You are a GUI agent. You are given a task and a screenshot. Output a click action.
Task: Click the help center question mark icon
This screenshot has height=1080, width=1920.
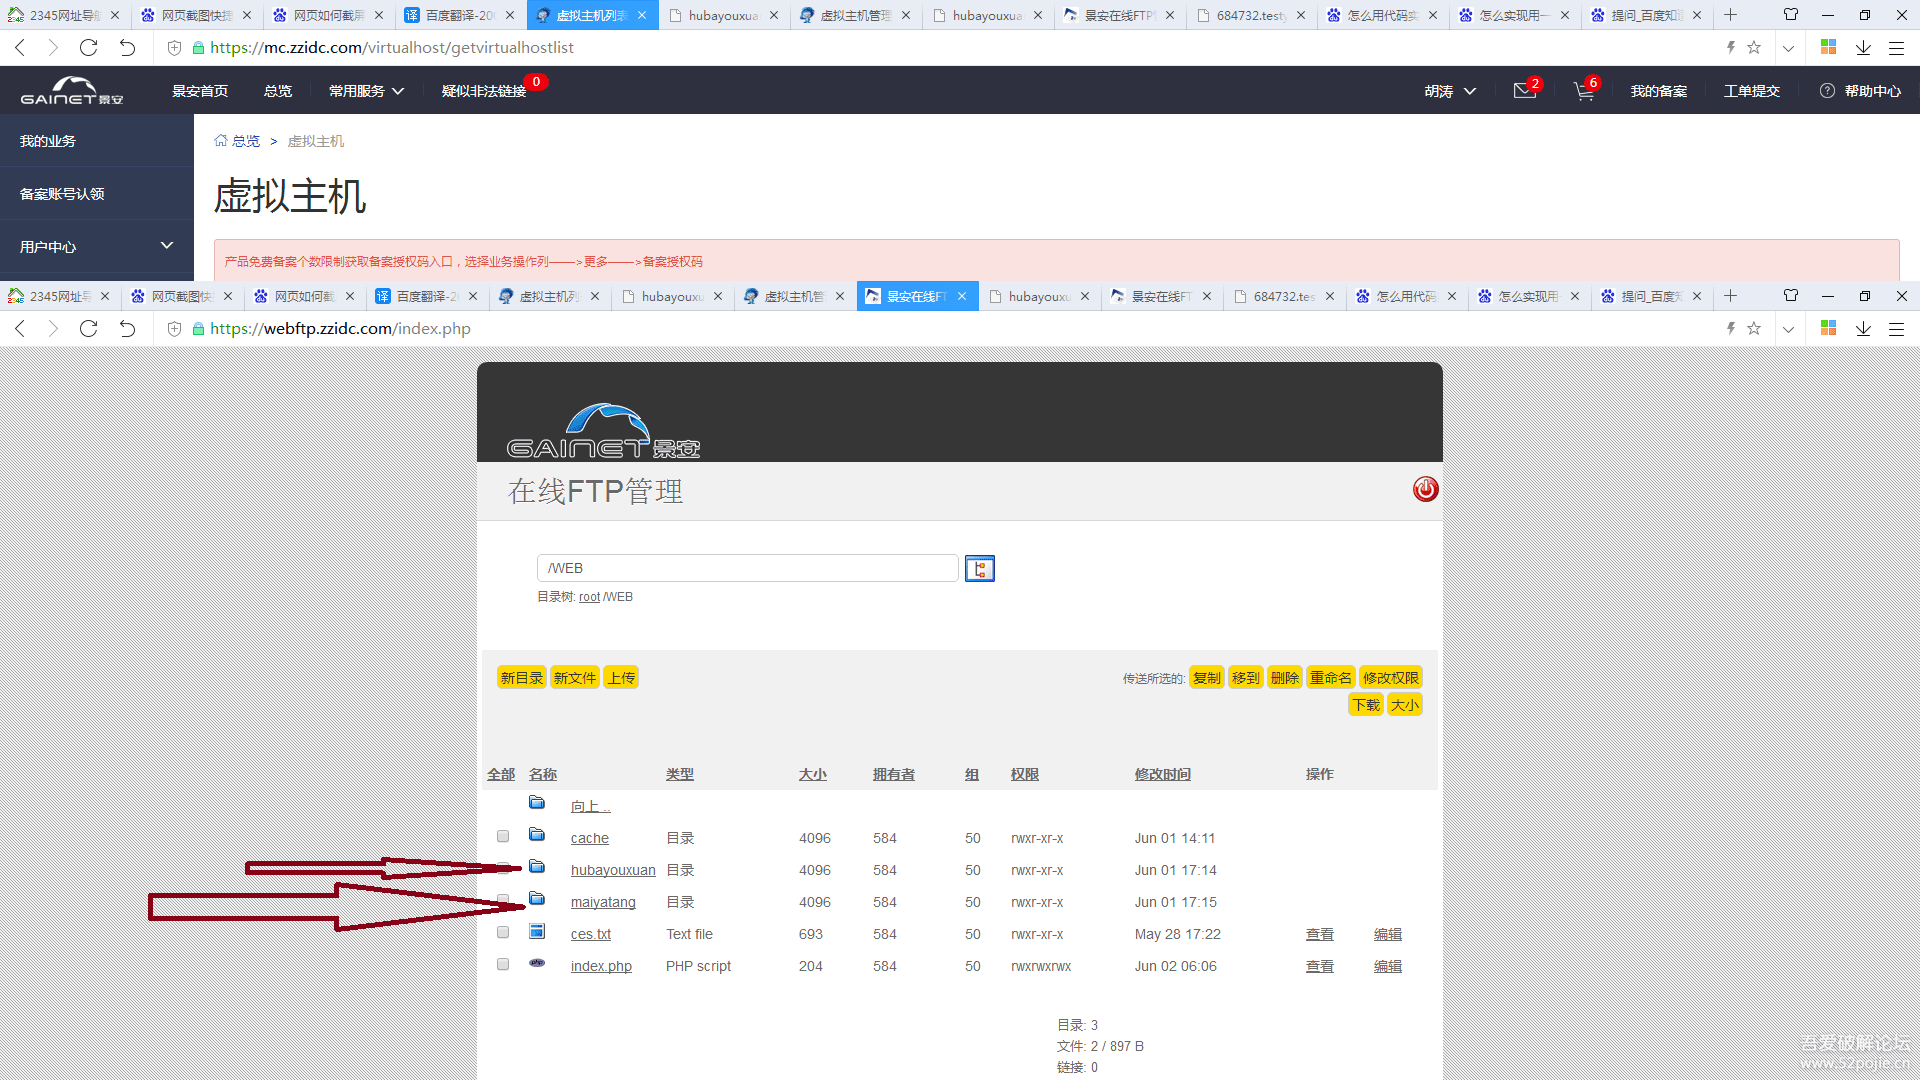point(1827,91)
